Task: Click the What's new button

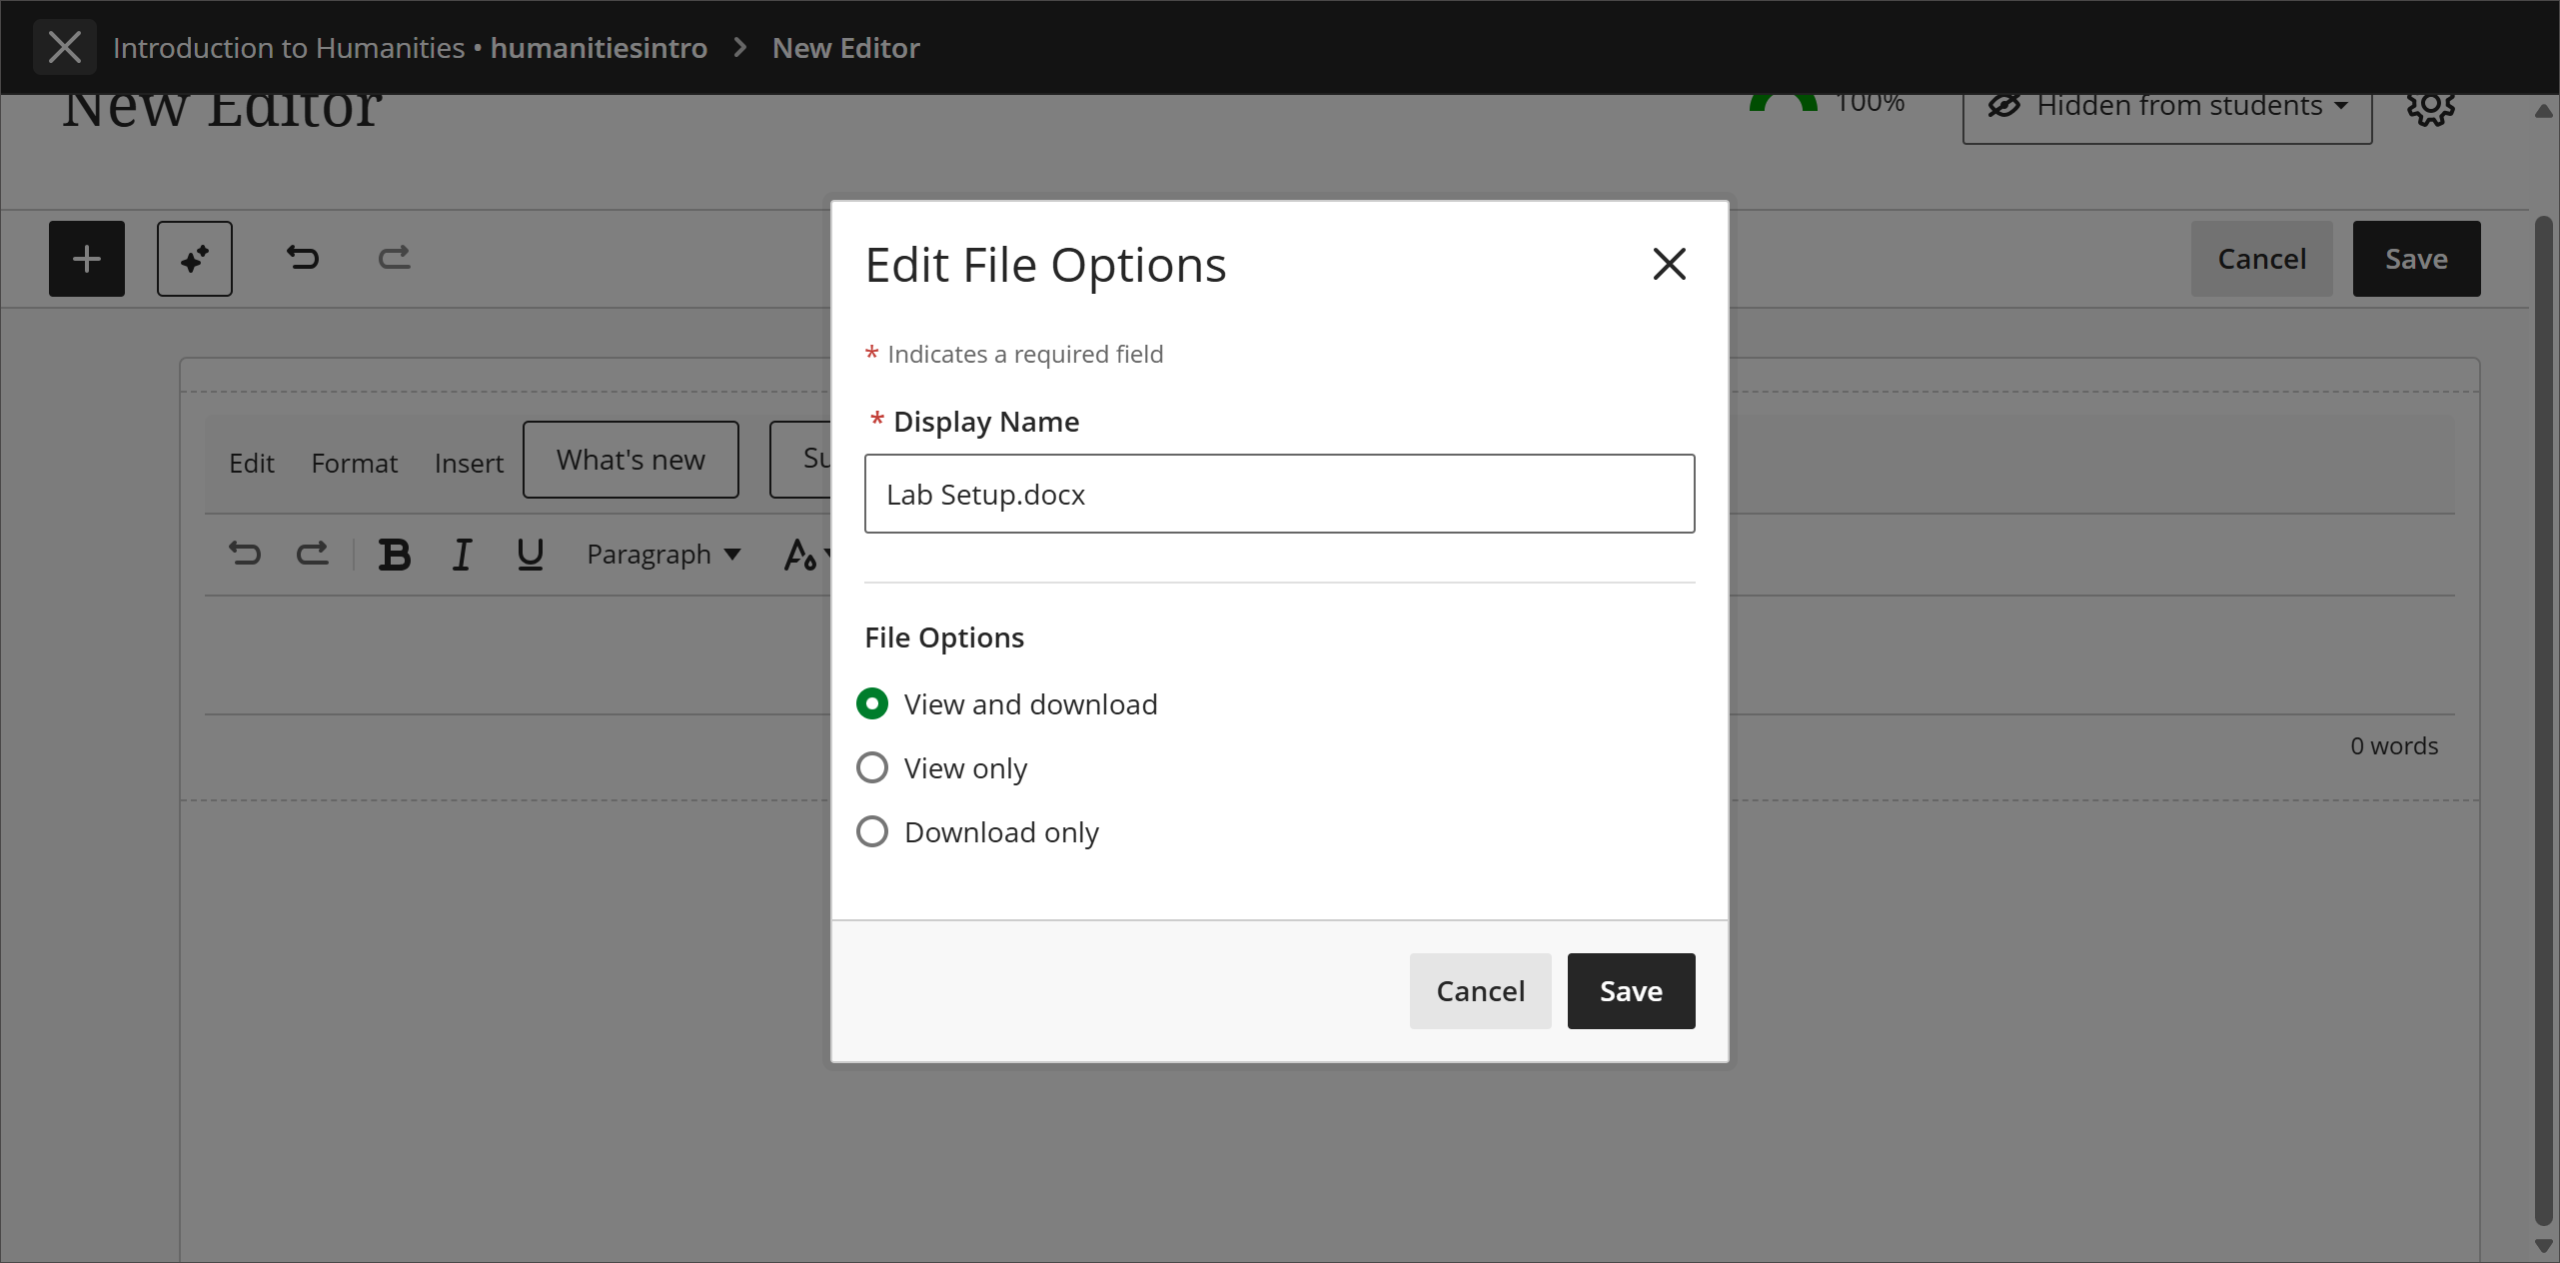Action: [631, 460]
